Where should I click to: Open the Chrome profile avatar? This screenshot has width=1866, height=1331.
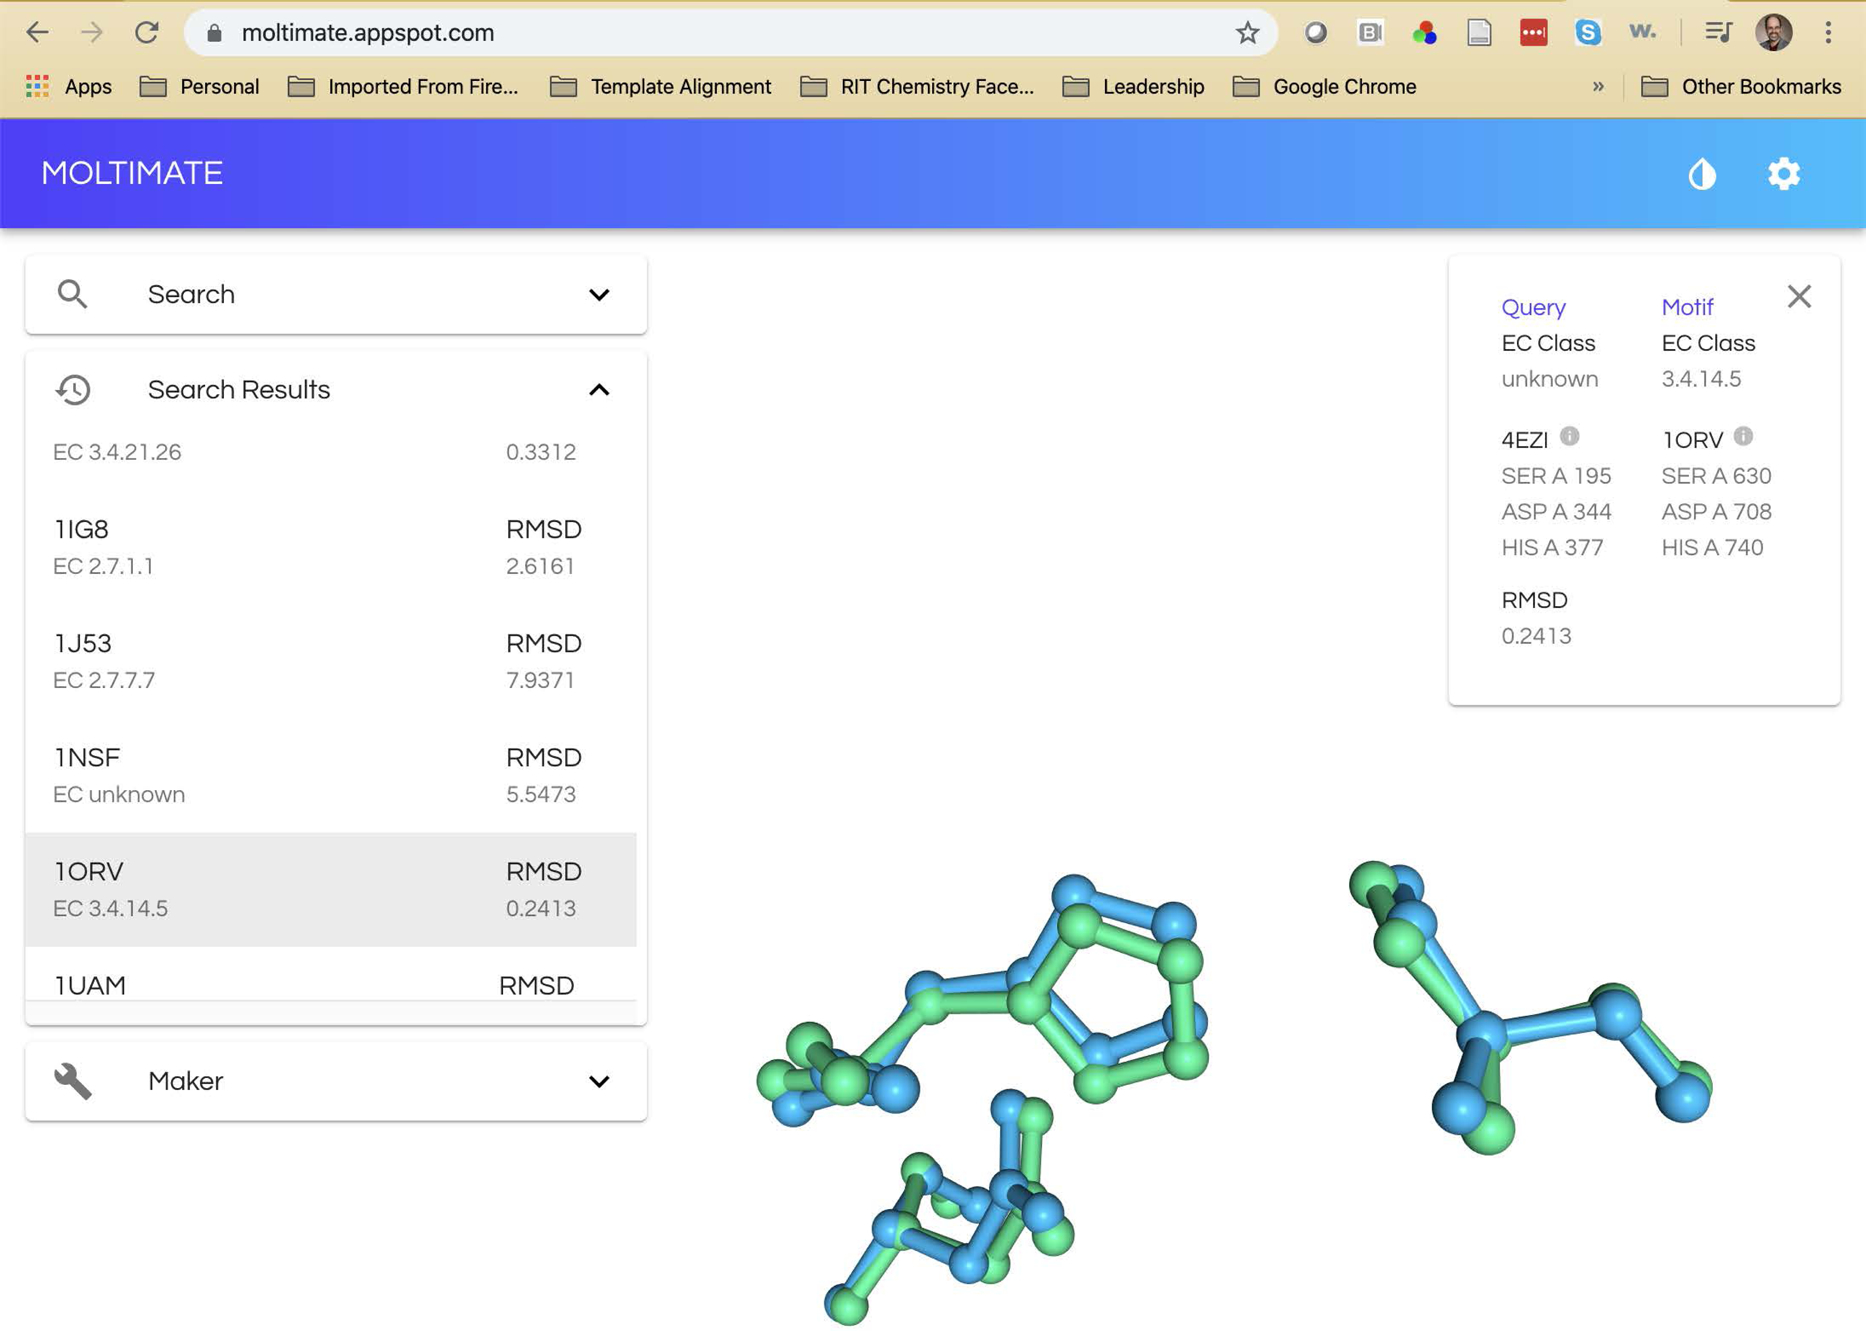click(x=1774, y=32)
